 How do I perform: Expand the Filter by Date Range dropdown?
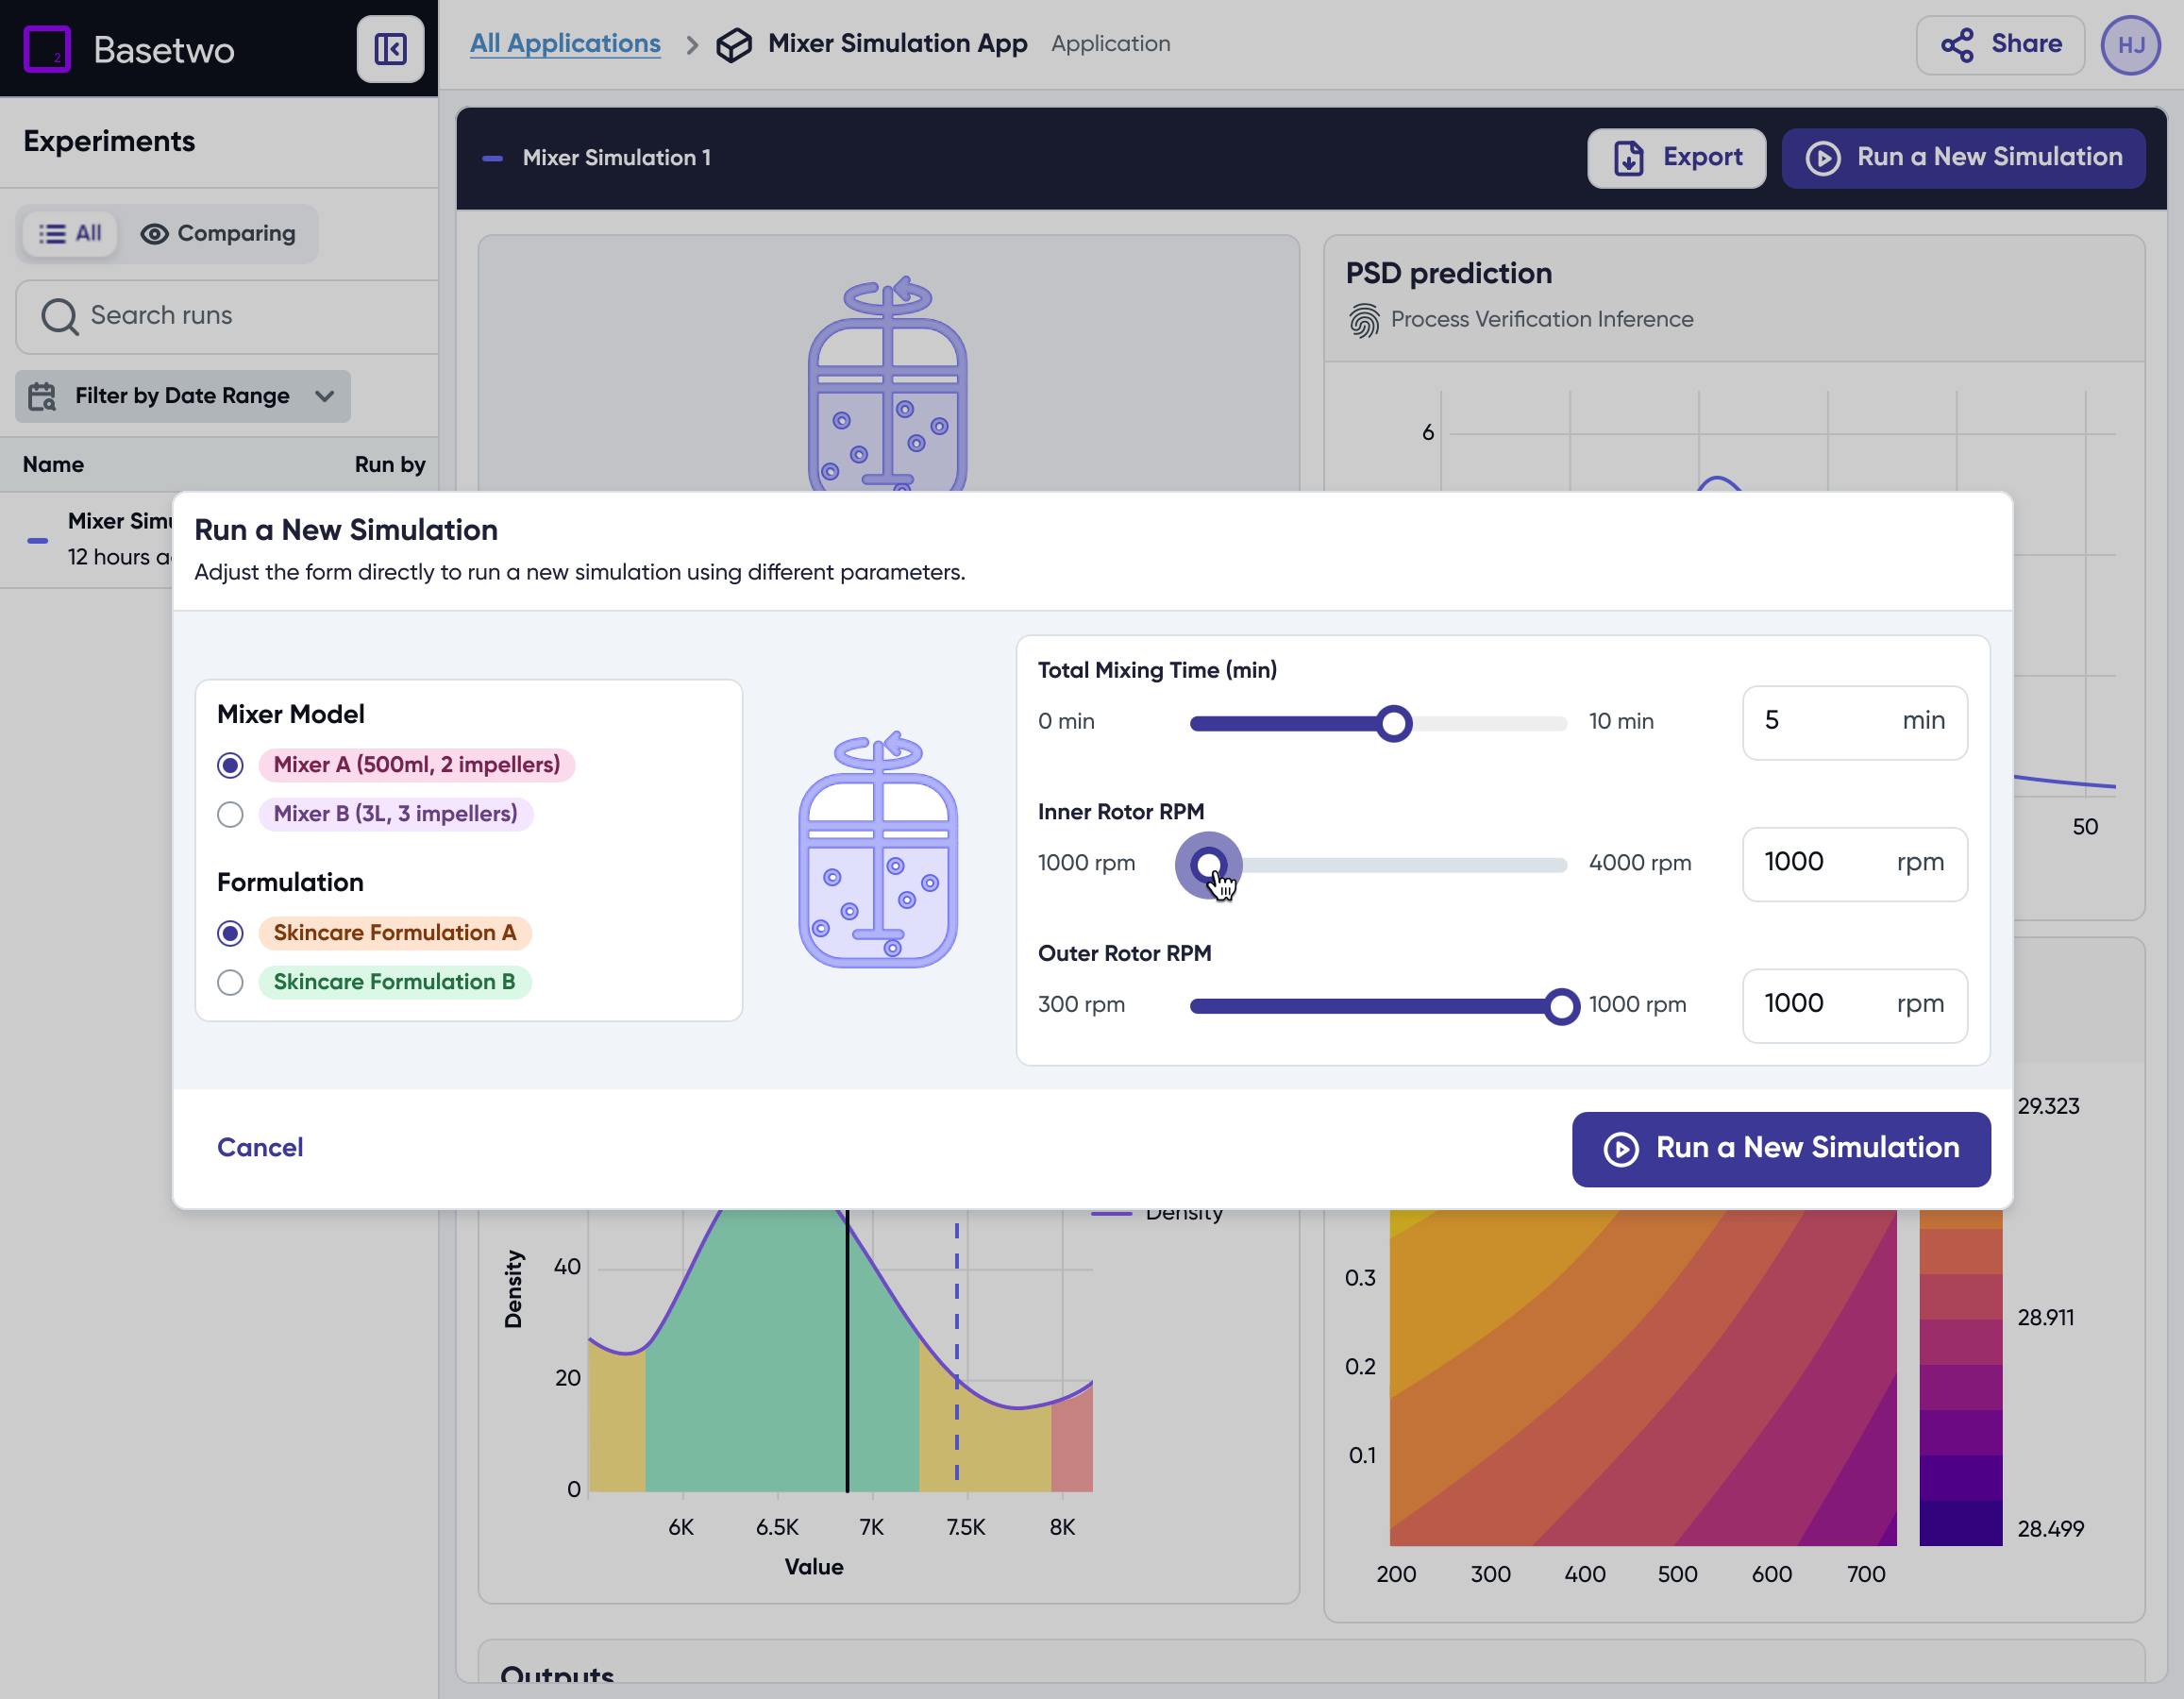pyautogui.click(x=183, y=396)
